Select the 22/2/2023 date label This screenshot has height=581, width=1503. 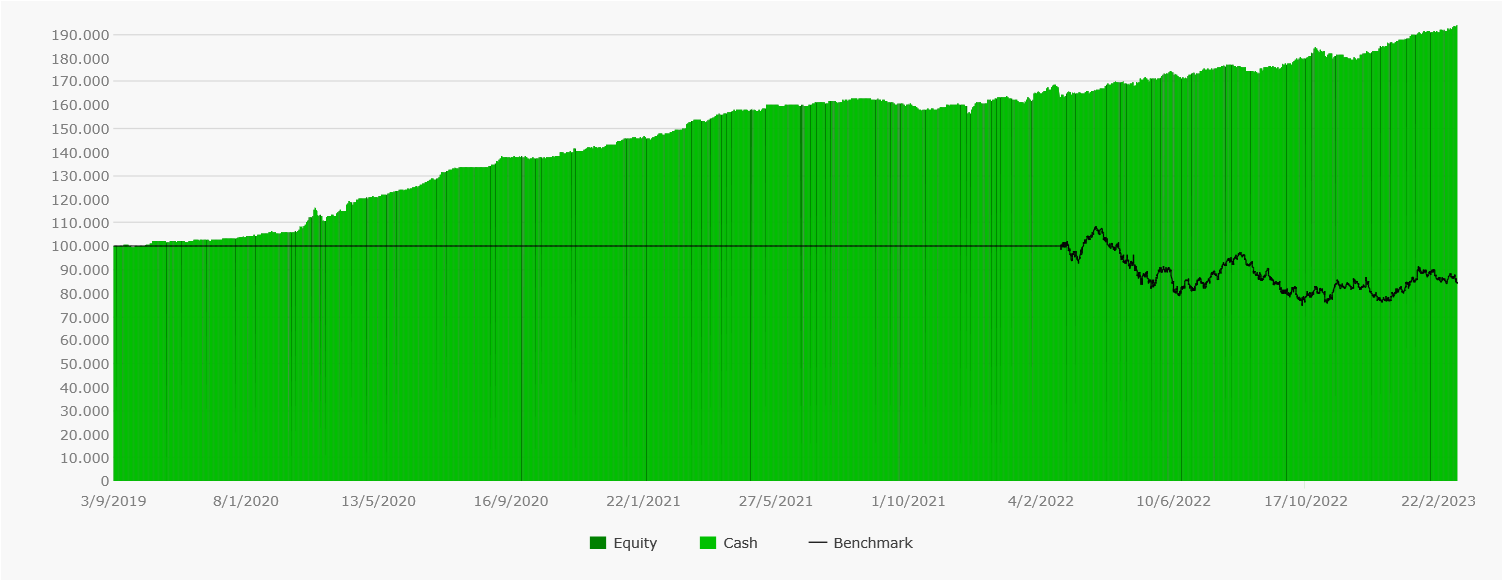coord(1437,501)
